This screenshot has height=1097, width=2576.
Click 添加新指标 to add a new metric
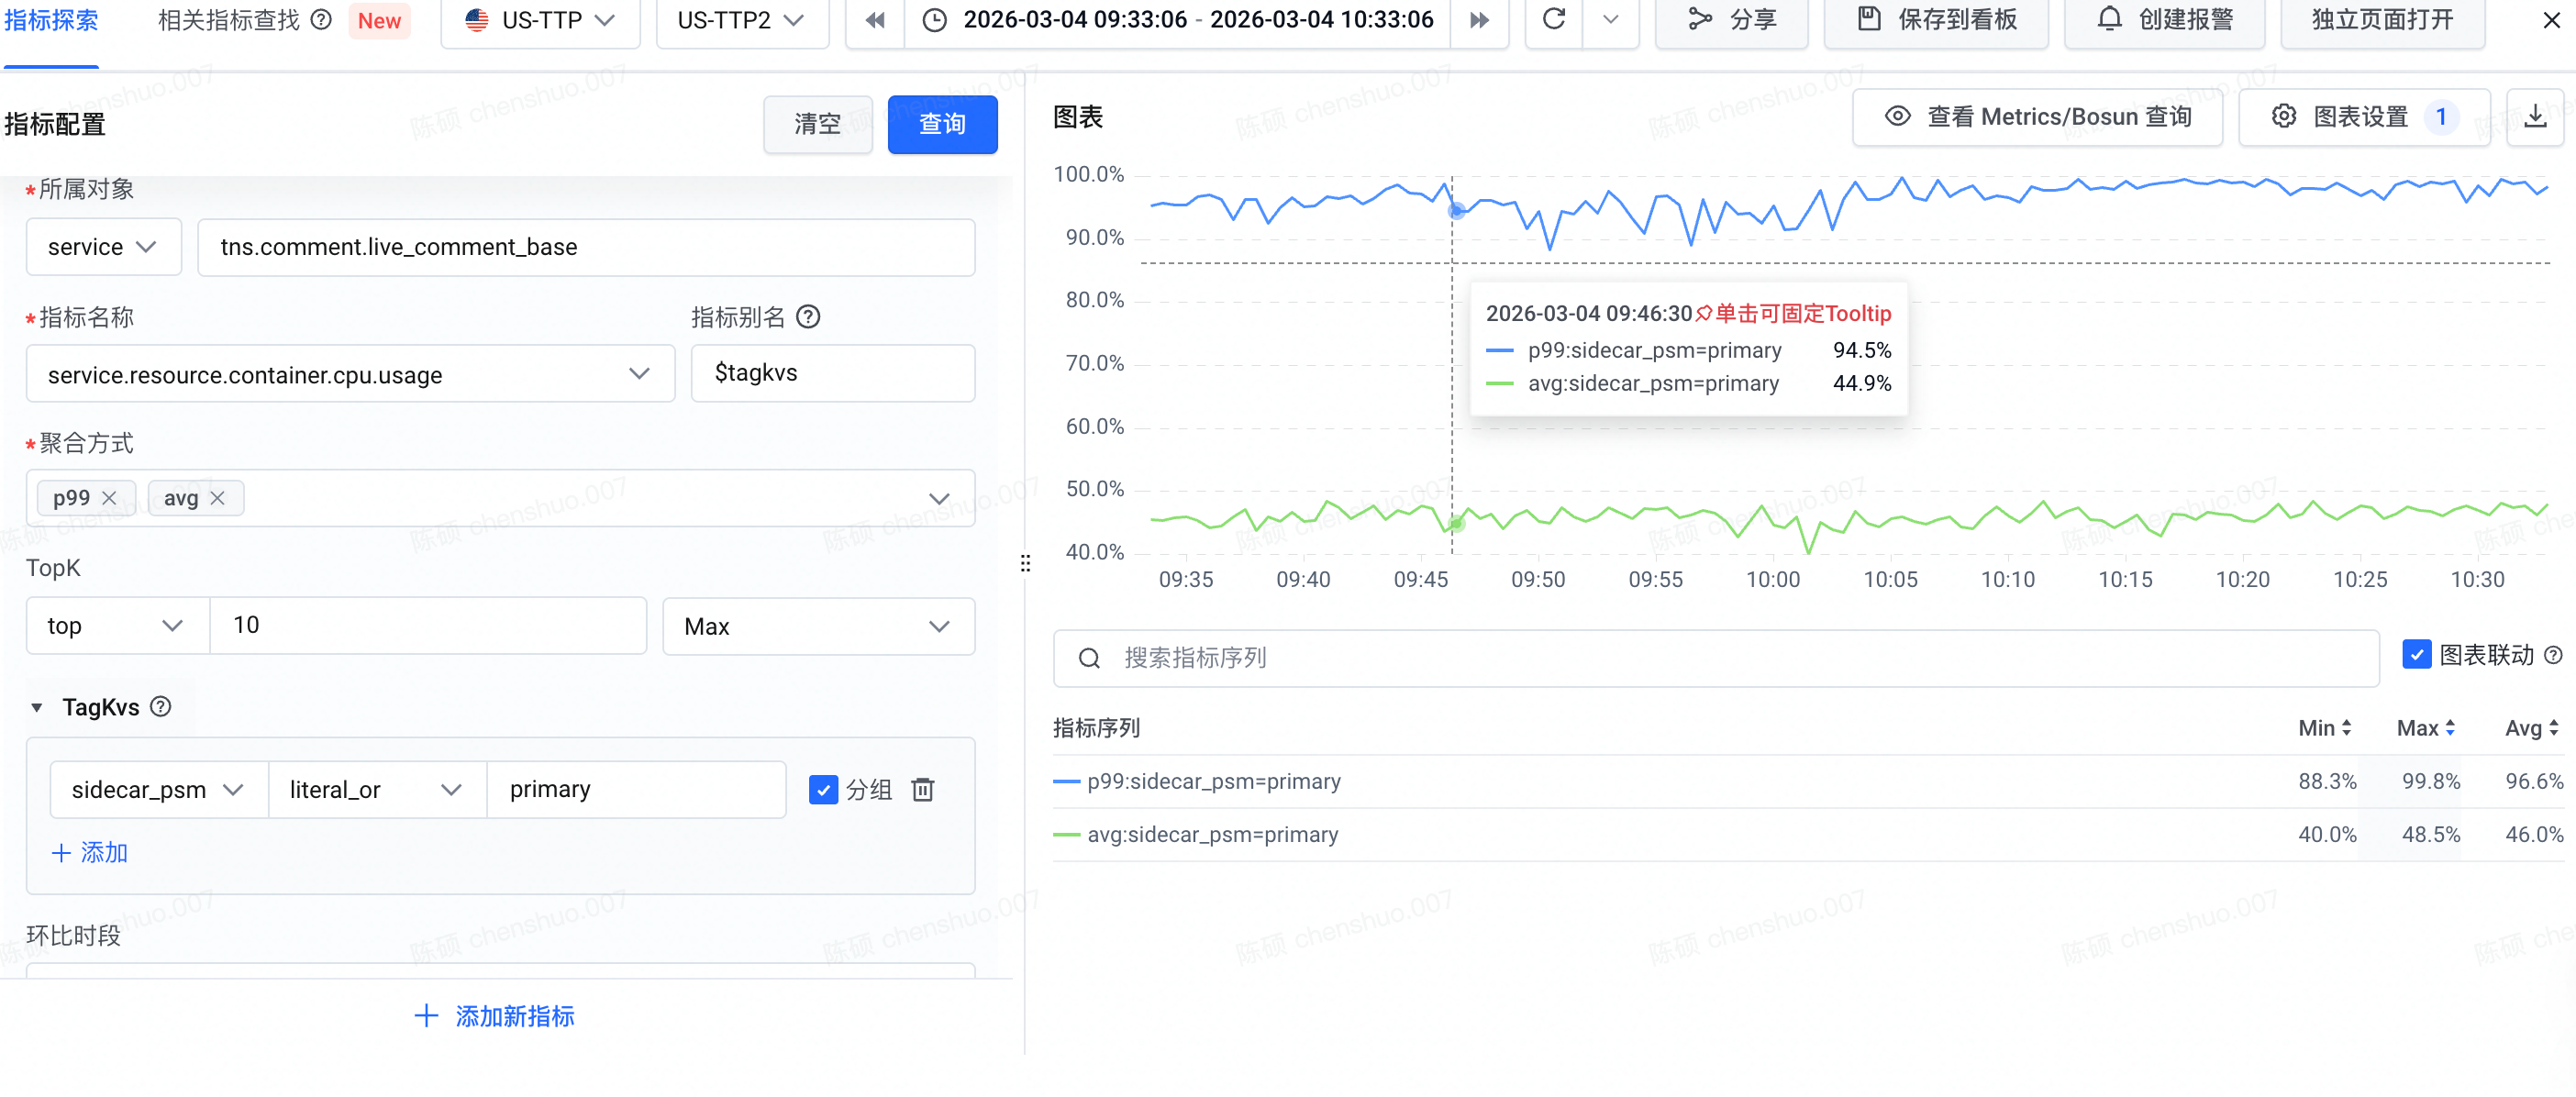(494, 1016)
